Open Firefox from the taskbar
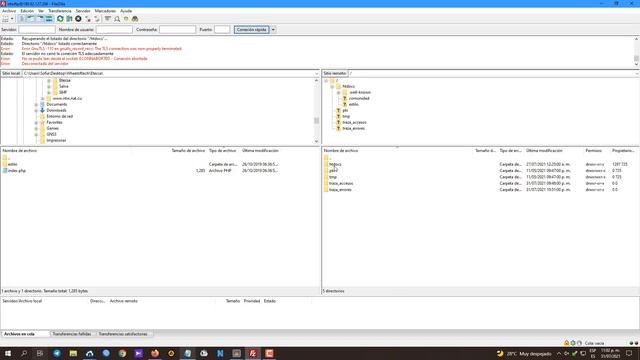640x360 pixels. [x=155, y=353]
